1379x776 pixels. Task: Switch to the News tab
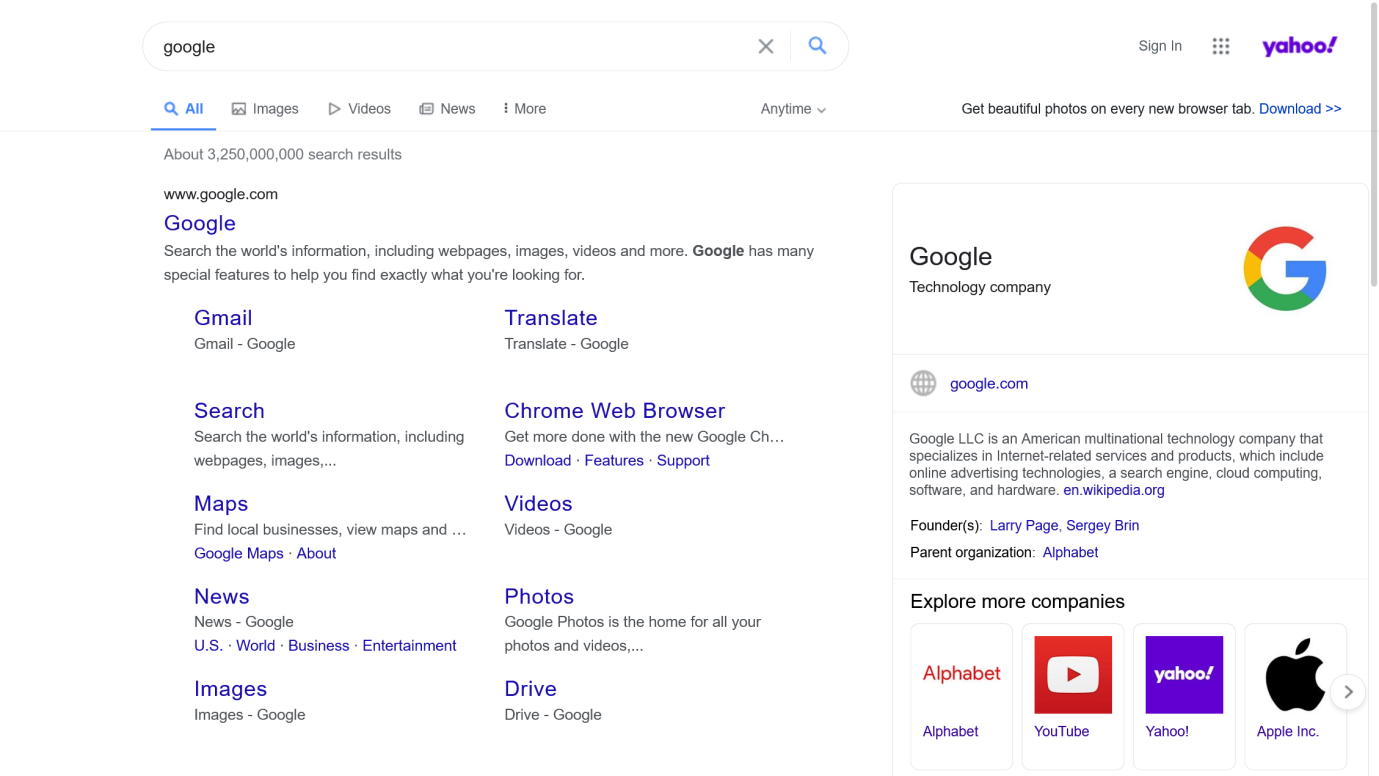tap(447, 109)
